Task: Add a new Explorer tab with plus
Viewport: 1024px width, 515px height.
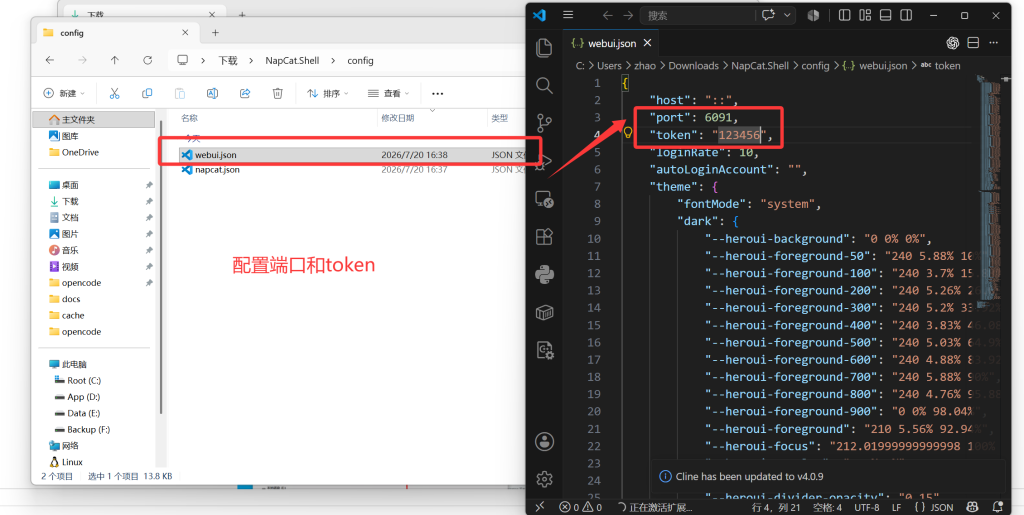Action: click(216, 33)
